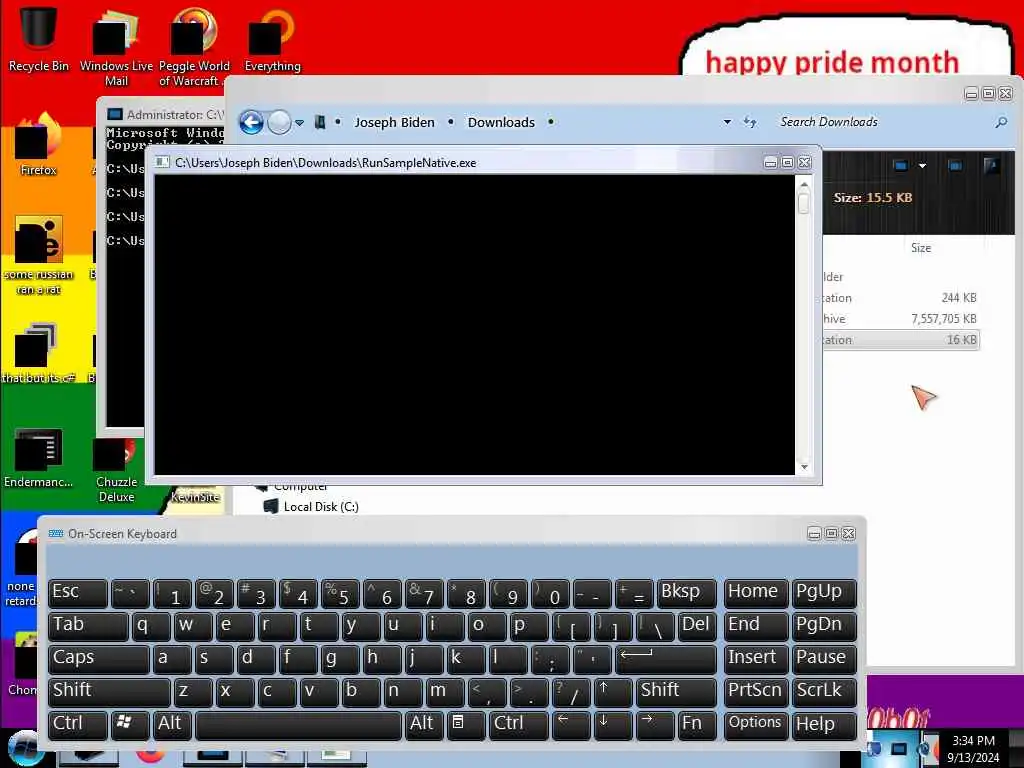Toggle the left Alt key on On-Screen Keyboard

click(172, 724)
